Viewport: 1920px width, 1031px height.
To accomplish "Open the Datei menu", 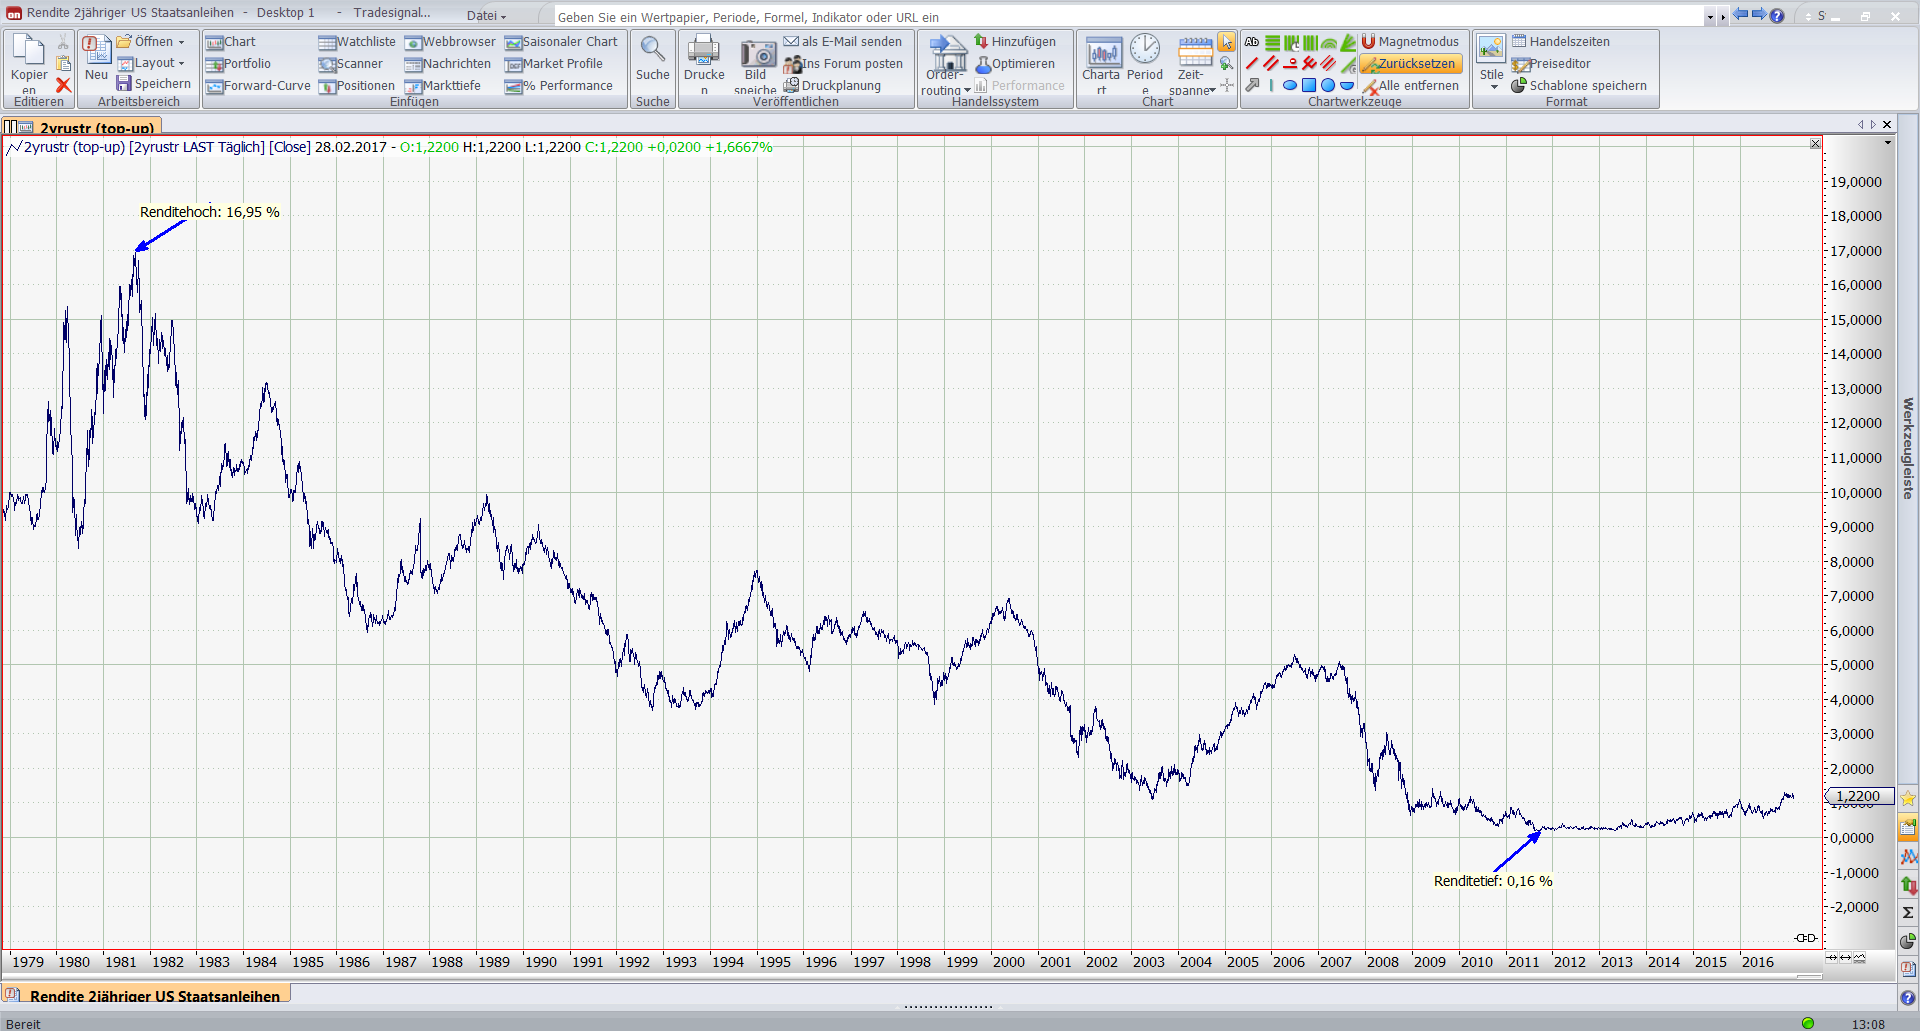I will [486, 16].
